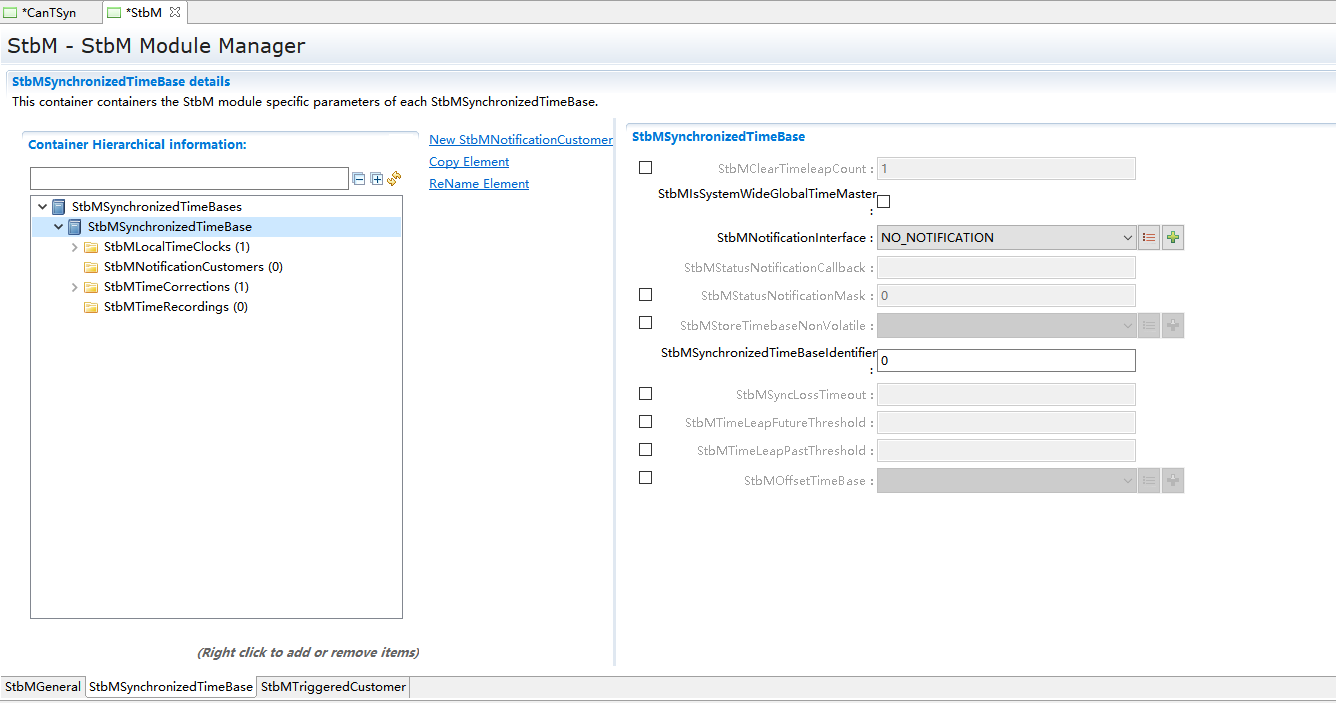
Task: Click the StbMNotificationCustomers folder icon
Action: 91,267
